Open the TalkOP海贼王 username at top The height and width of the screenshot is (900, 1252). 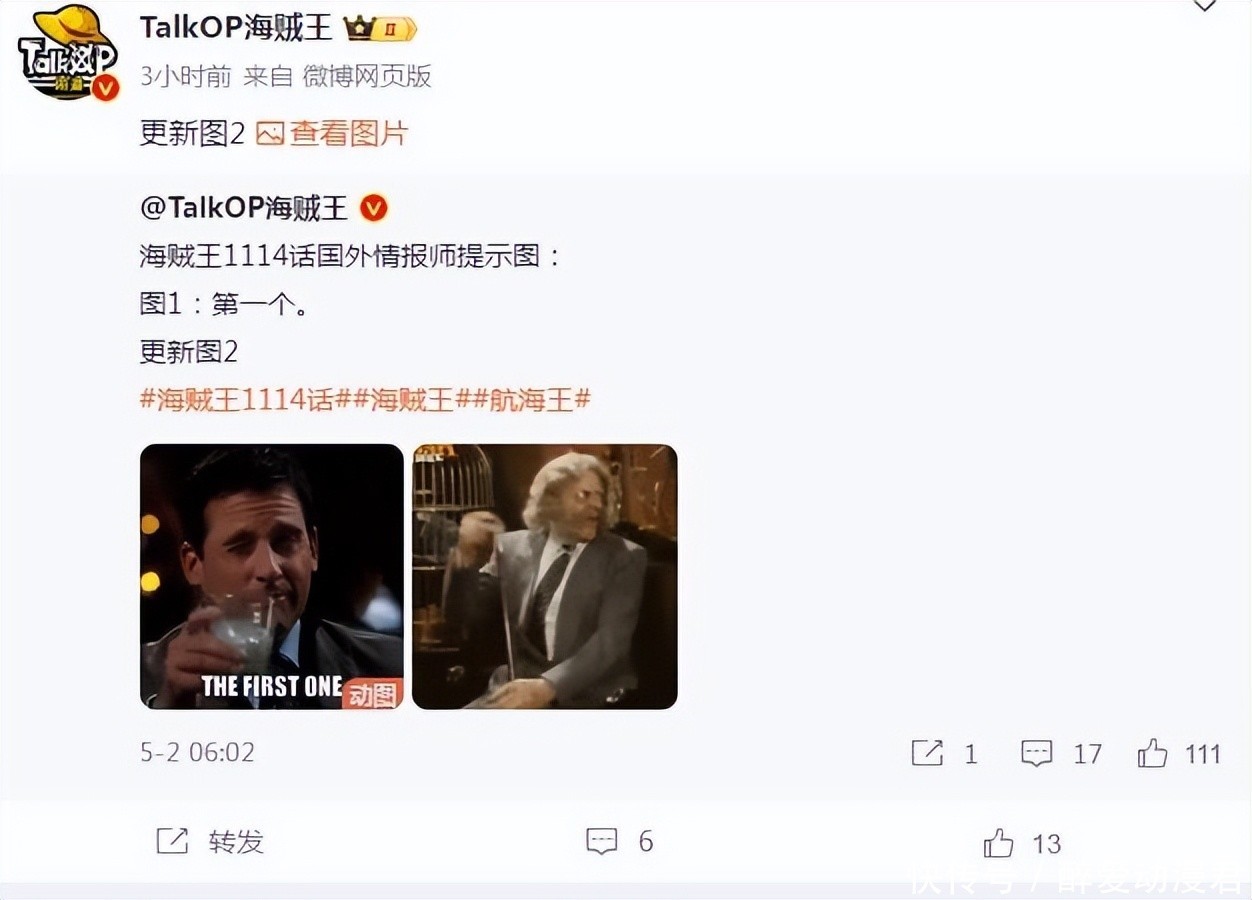(x=236, y=28)
